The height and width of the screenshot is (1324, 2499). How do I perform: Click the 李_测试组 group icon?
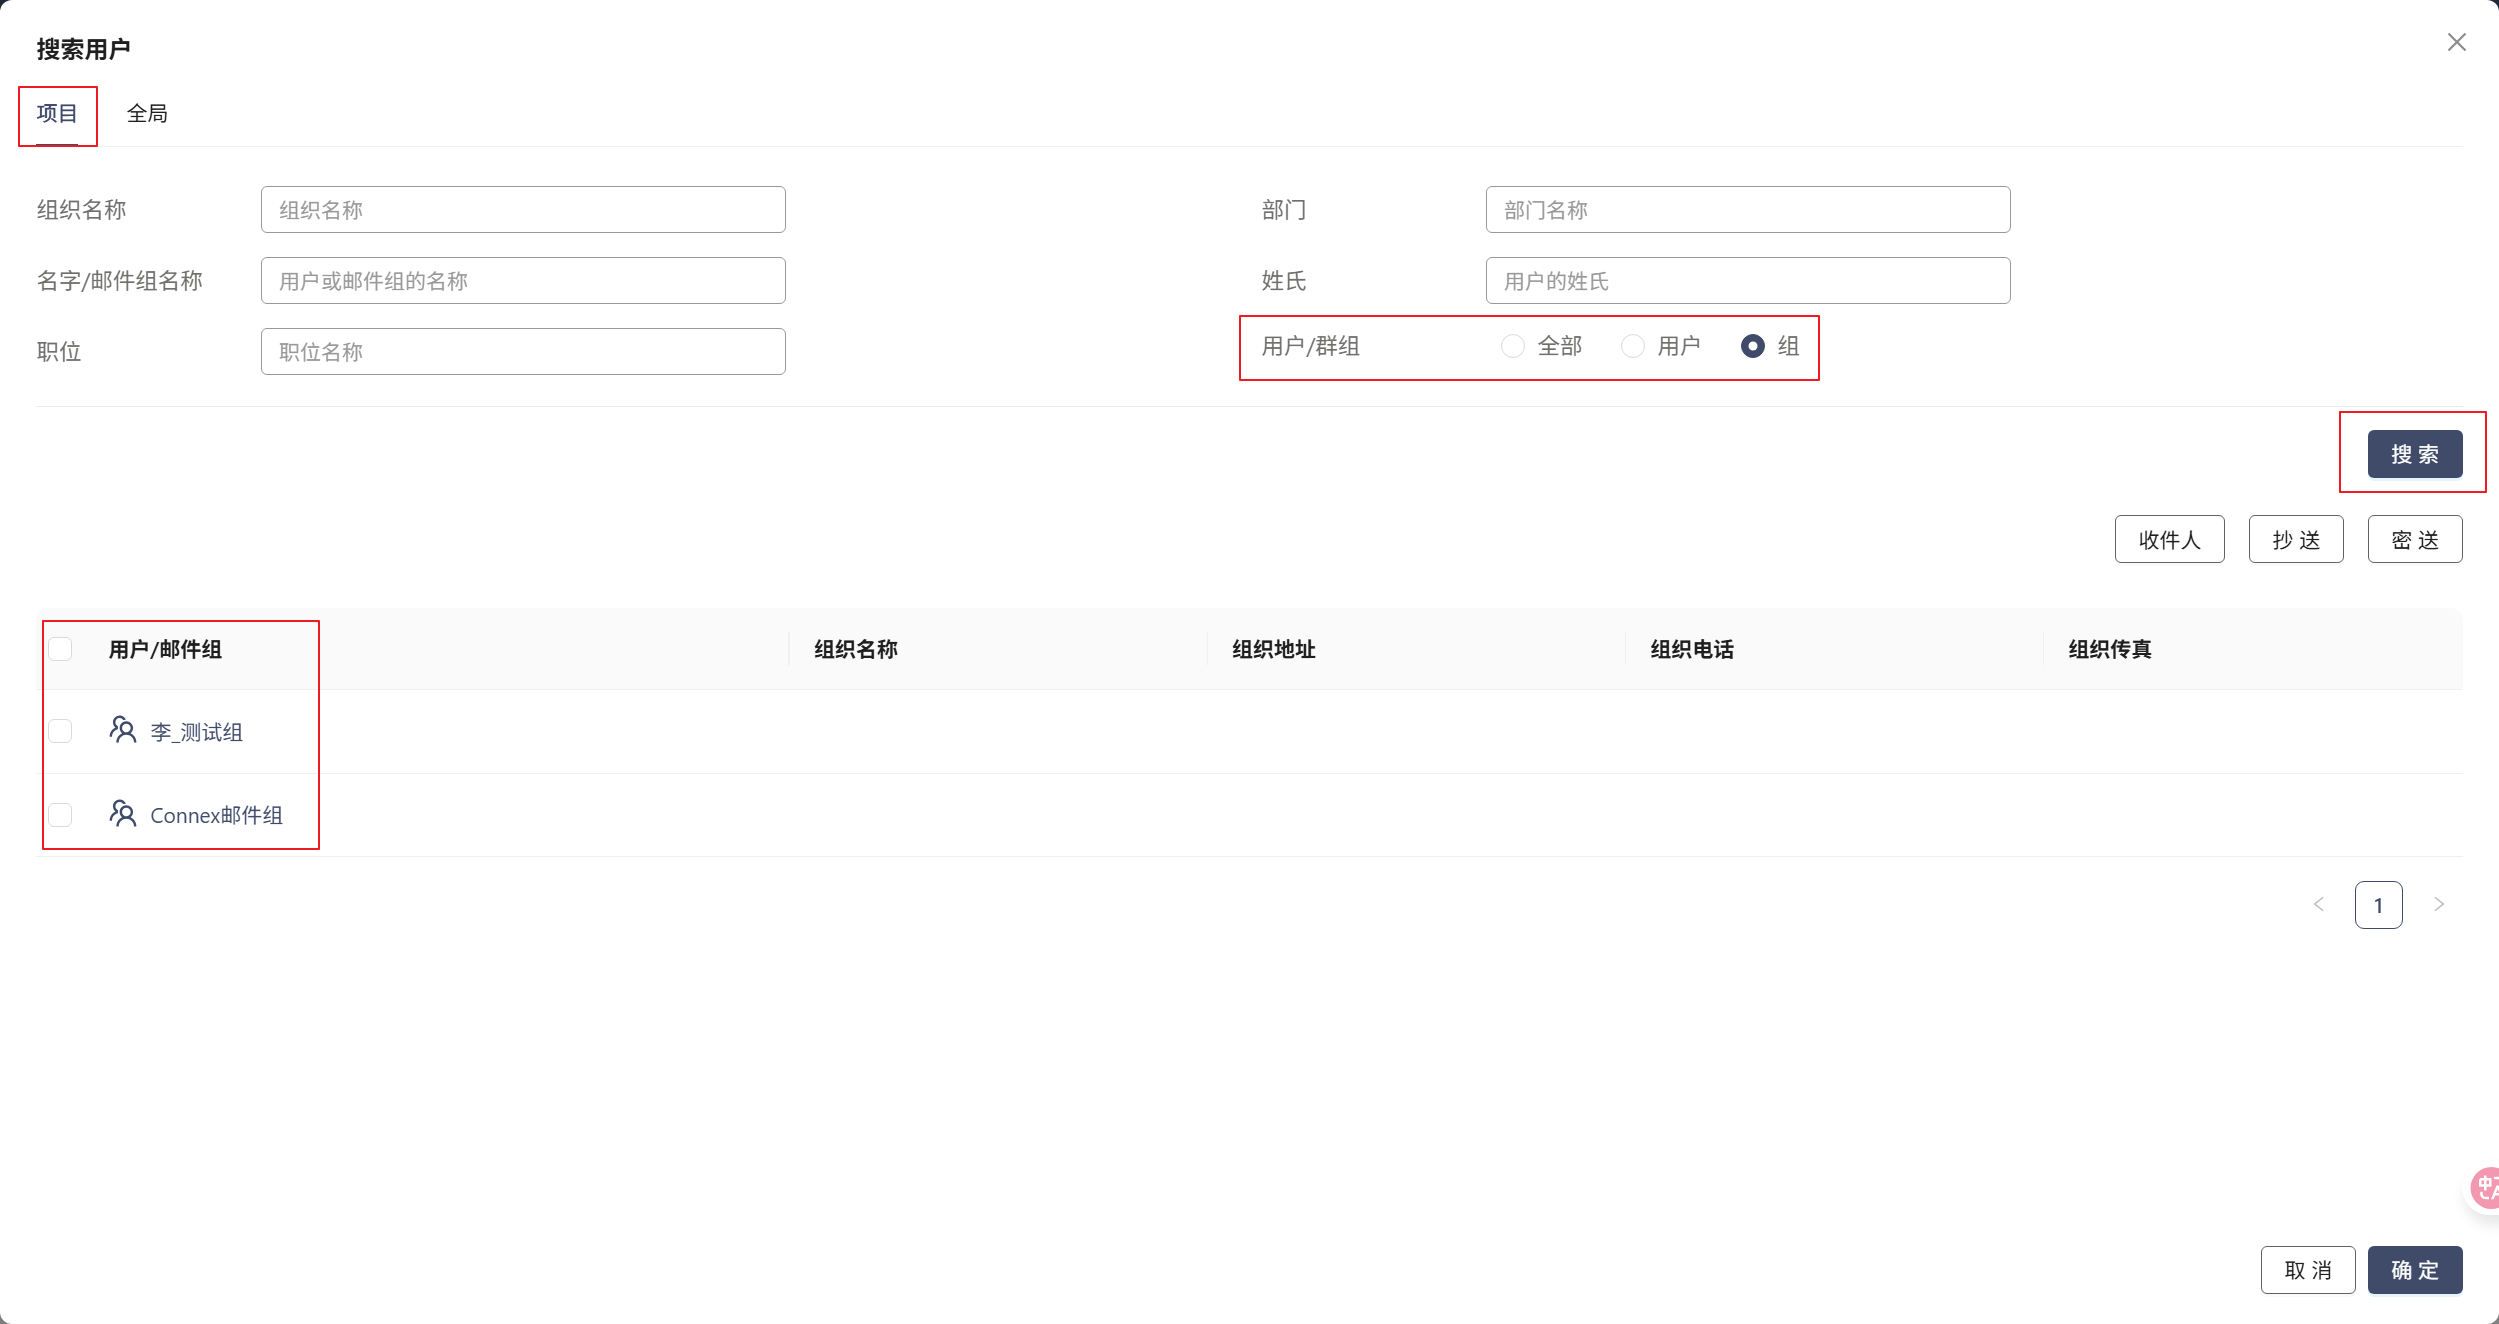click(x=122, y=731)
